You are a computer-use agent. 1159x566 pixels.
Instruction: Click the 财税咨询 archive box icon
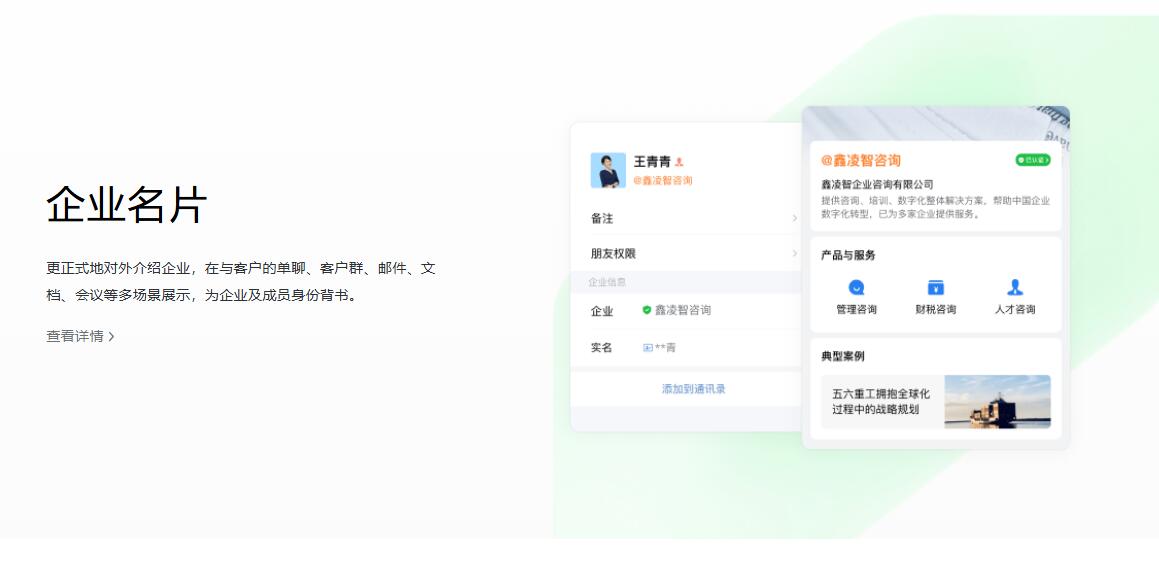(x=936, y=287)
